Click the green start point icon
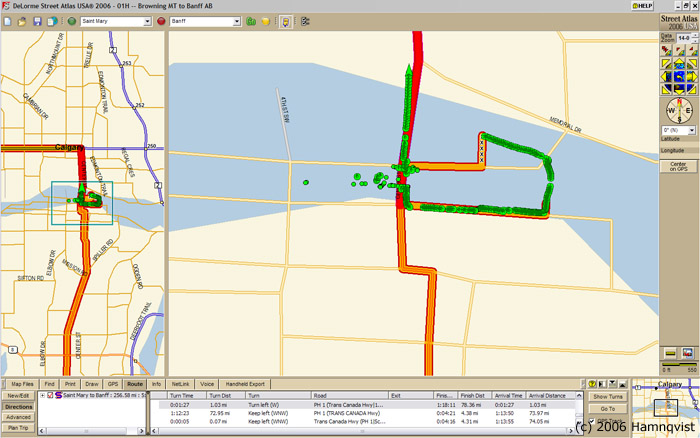The image size is (700, 438). point(71,21)
